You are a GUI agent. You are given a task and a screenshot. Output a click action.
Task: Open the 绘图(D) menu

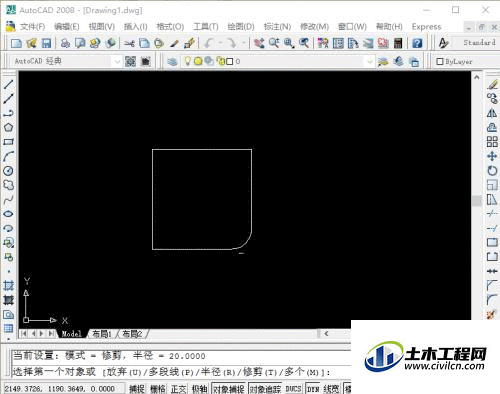(241, 27)
